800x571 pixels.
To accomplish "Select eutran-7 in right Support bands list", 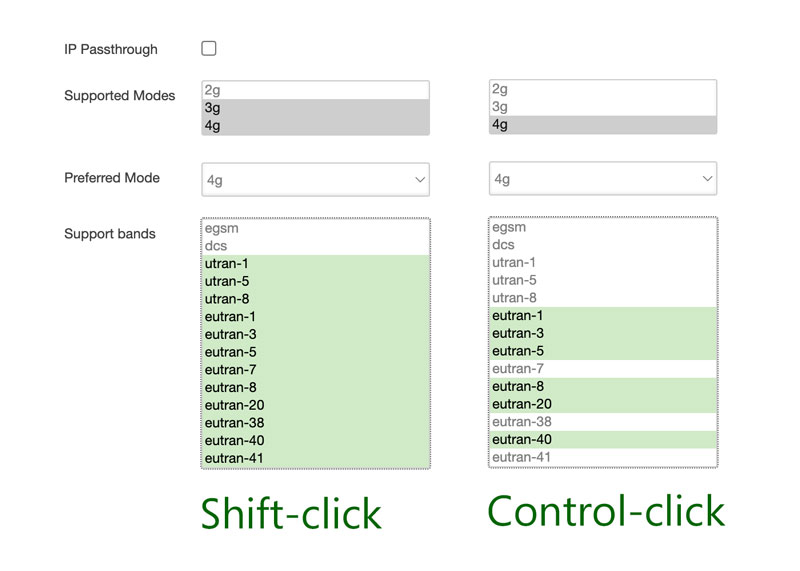I will point(603,369).
